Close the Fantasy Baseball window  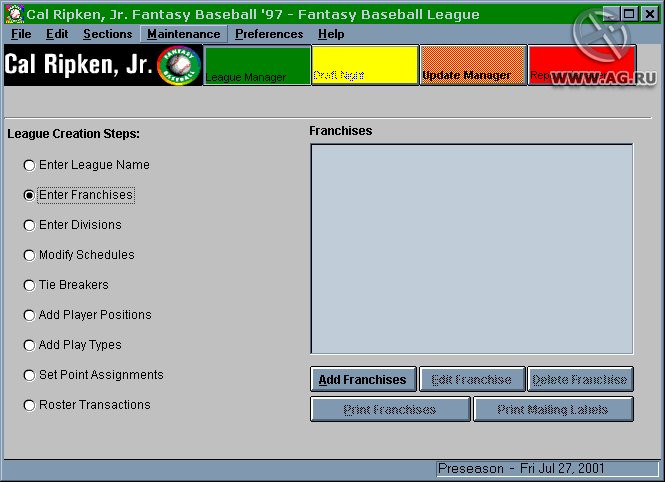[x=650, y=14]
